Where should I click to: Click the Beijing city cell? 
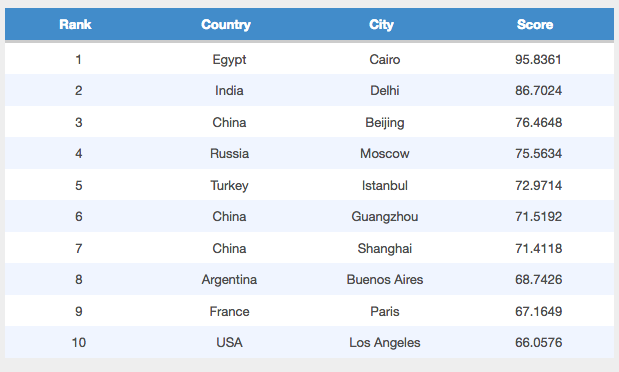coord(385,122)
